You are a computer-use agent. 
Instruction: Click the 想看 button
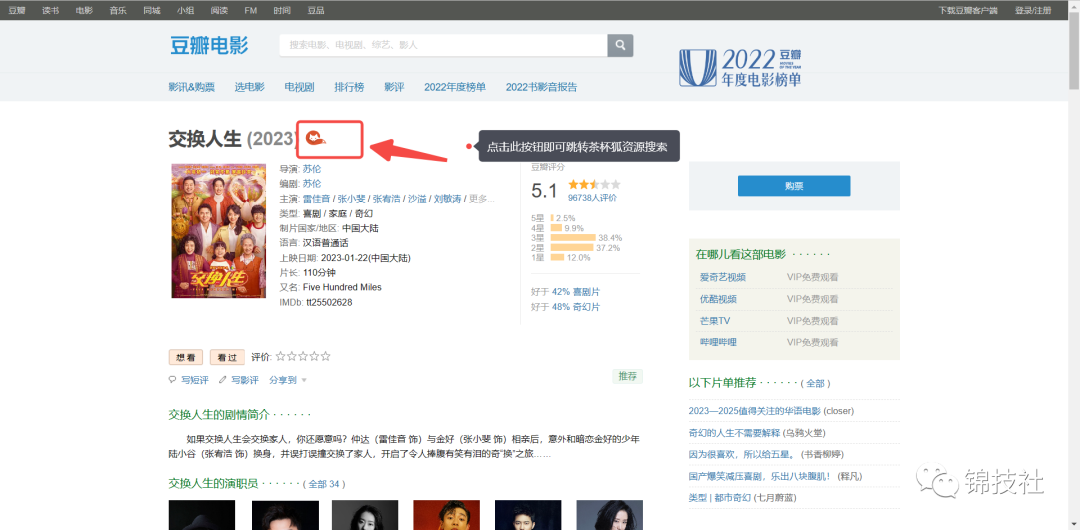[x=186, y=357]
